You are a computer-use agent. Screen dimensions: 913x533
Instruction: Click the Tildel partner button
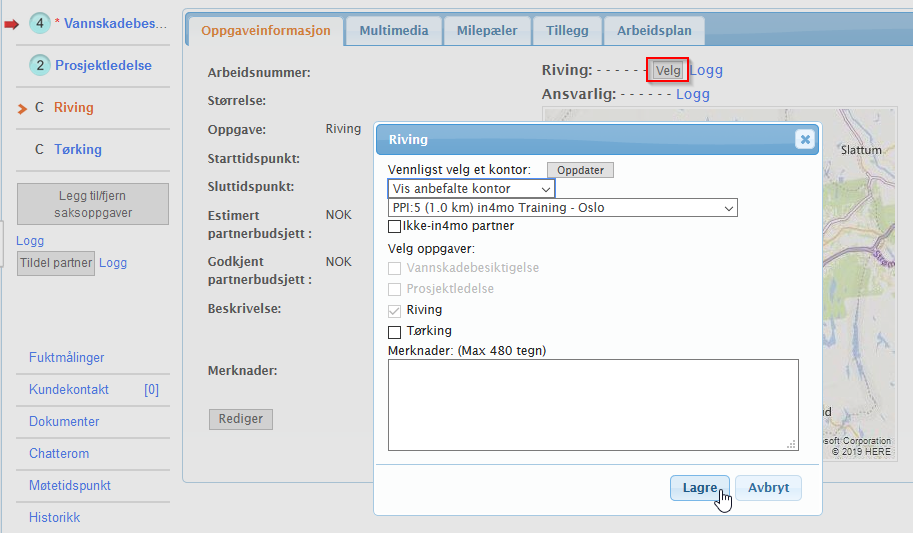click(x=56, y=263)
